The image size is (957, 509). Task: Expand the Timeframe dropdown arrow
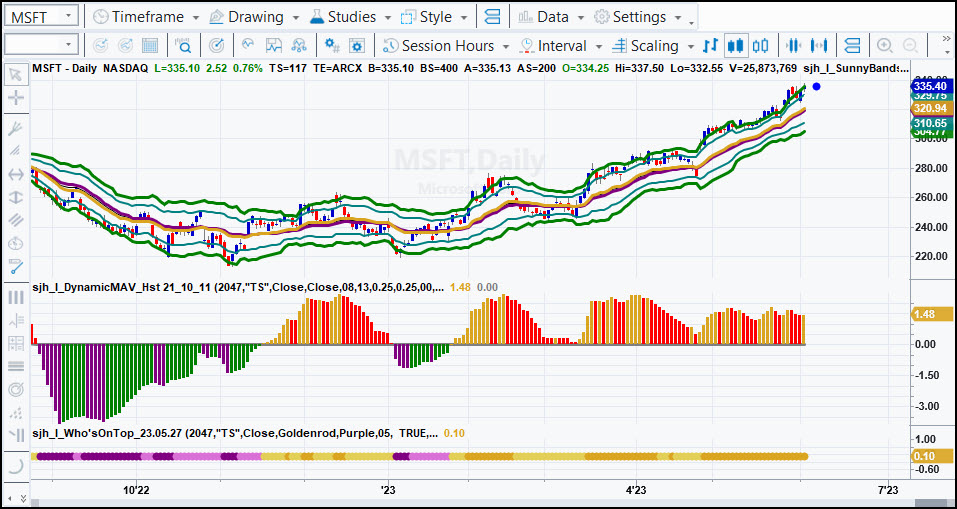[x=195, y=18]
